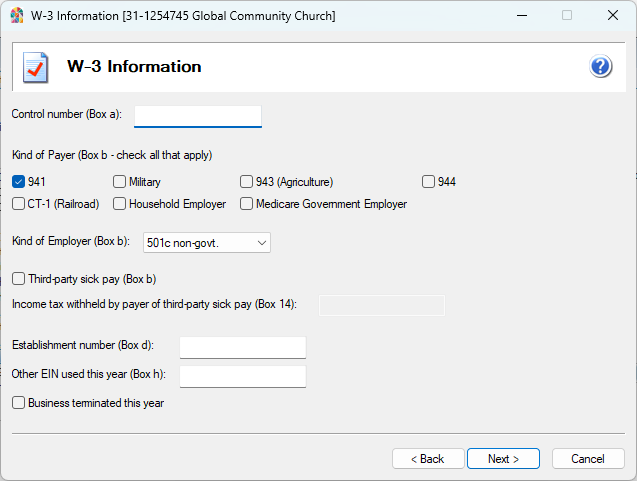
Task: Uncheck the 941 checkbox
Action: pyautogui.click(x=19, y=182)
